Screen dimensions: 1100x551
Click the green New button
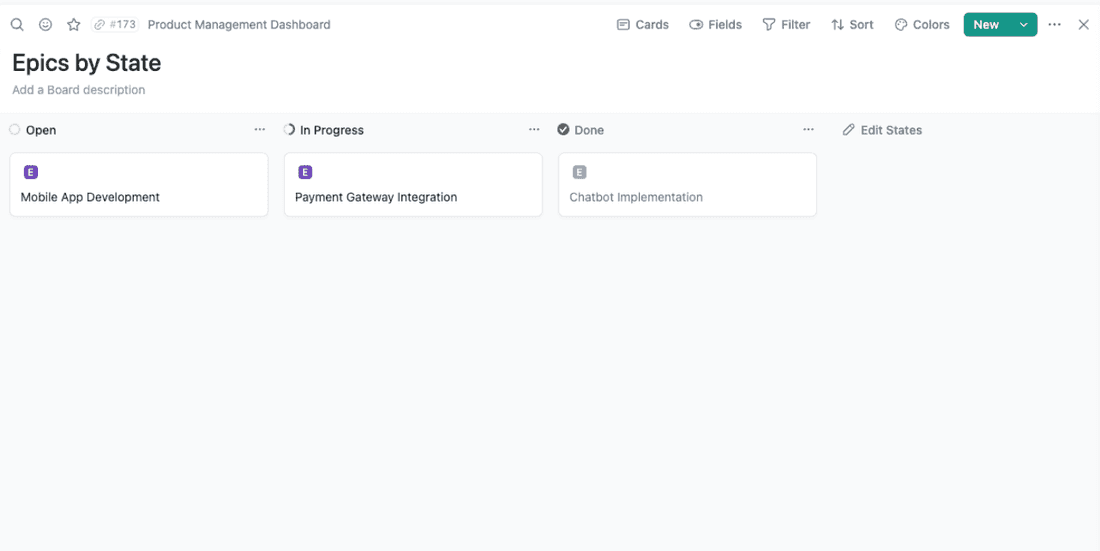[x=986, y=25]
